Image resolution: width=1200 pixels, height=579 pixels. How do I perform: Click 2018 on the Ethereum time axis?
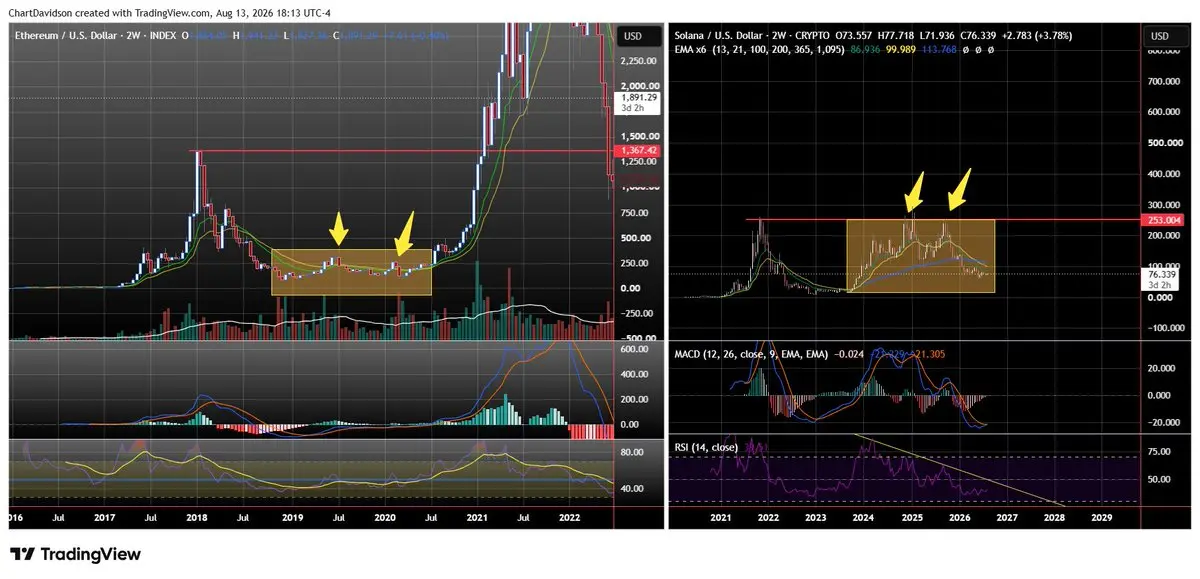197,518
